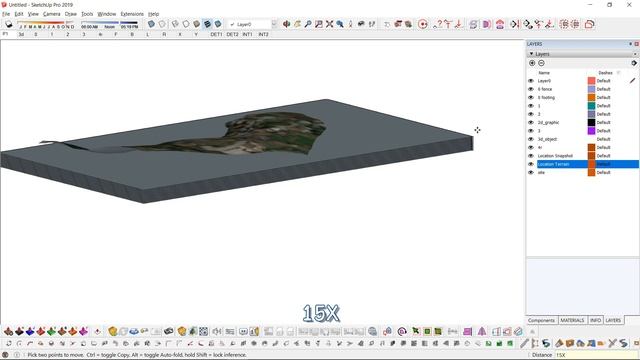640x360 pixels.
Task: Open the Layer0 layer dropdown in toolbar
Action: 274,24
